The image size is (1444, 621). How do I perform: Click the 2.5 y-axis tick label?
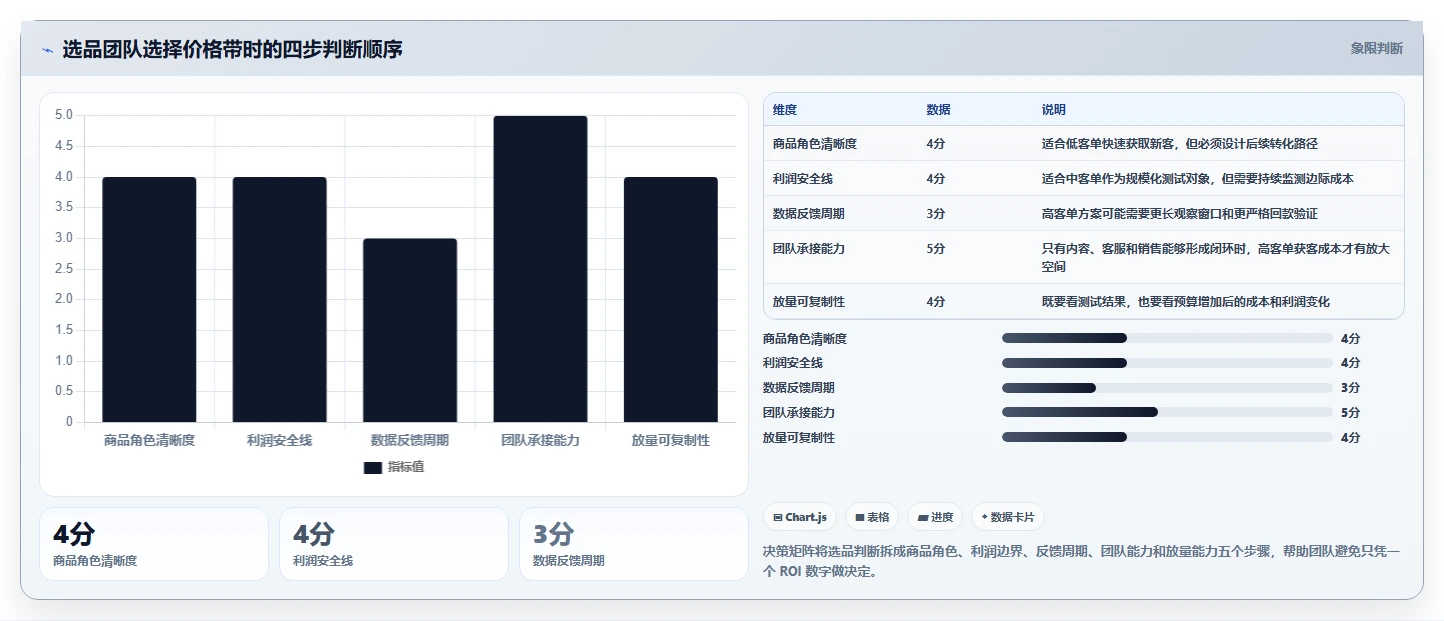pos(63,268)
